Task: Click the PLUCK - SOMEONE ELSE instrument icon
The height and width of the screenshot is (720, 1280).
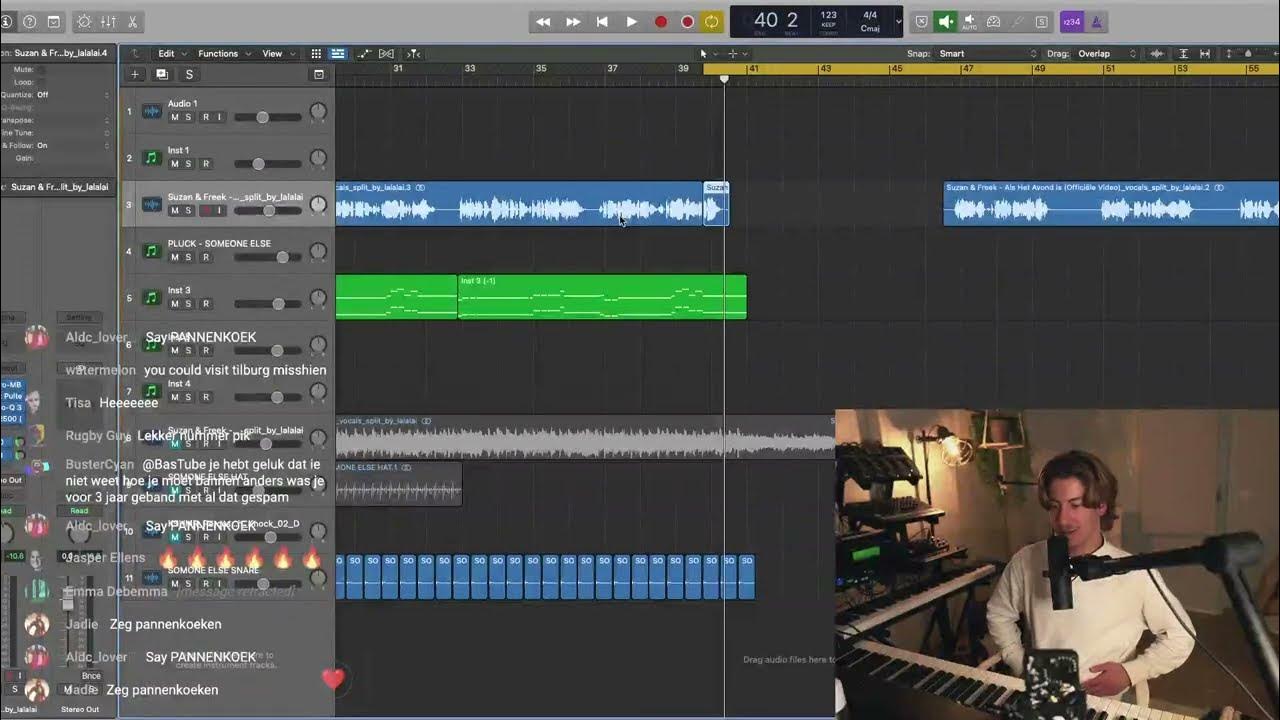Action: click(152, 251)
